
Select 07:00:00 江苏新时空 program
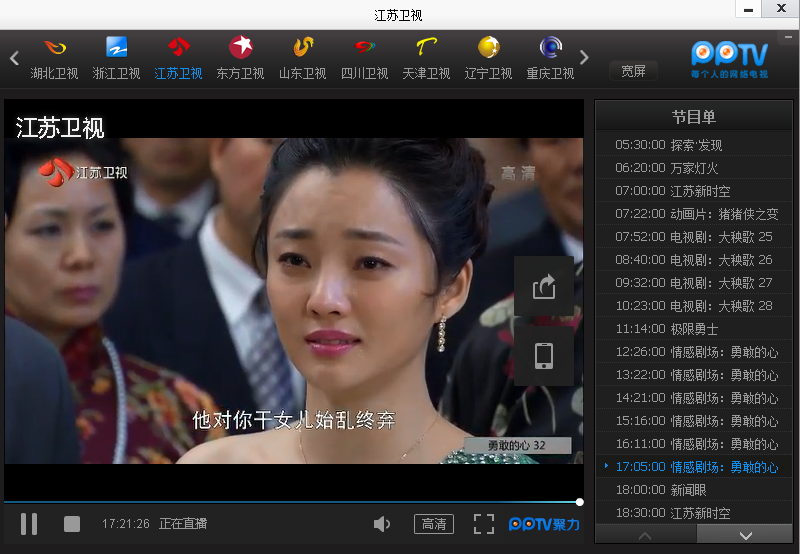pyautogui.click(x=694, y=191)
